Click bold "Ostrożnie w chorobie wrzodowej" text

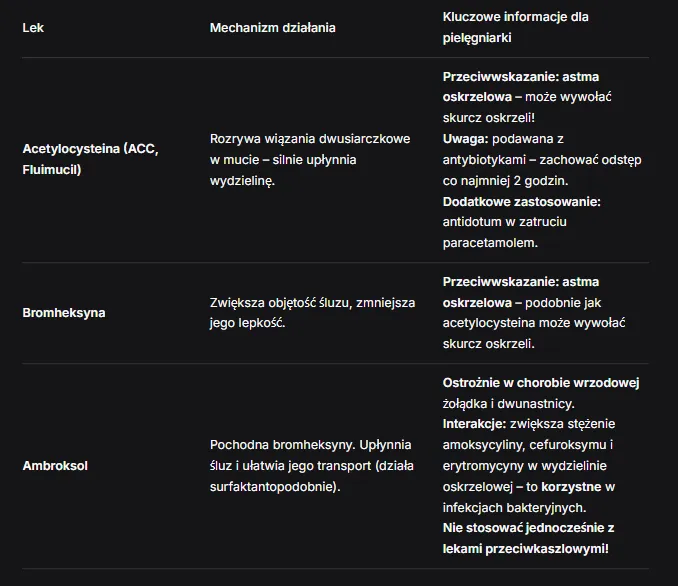pyautogui.click(x=541, y=383)
